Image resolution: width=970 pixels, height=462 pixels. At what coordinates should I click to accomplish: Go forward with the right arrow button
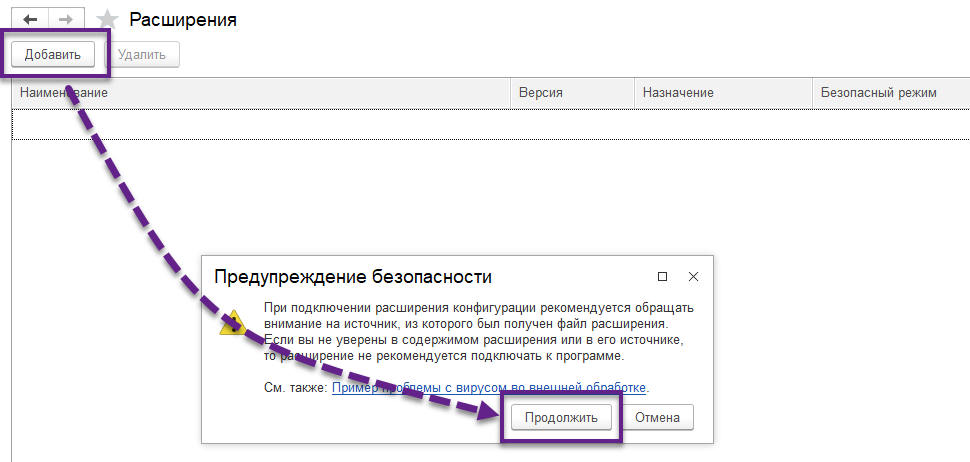(x=66, y=19)
